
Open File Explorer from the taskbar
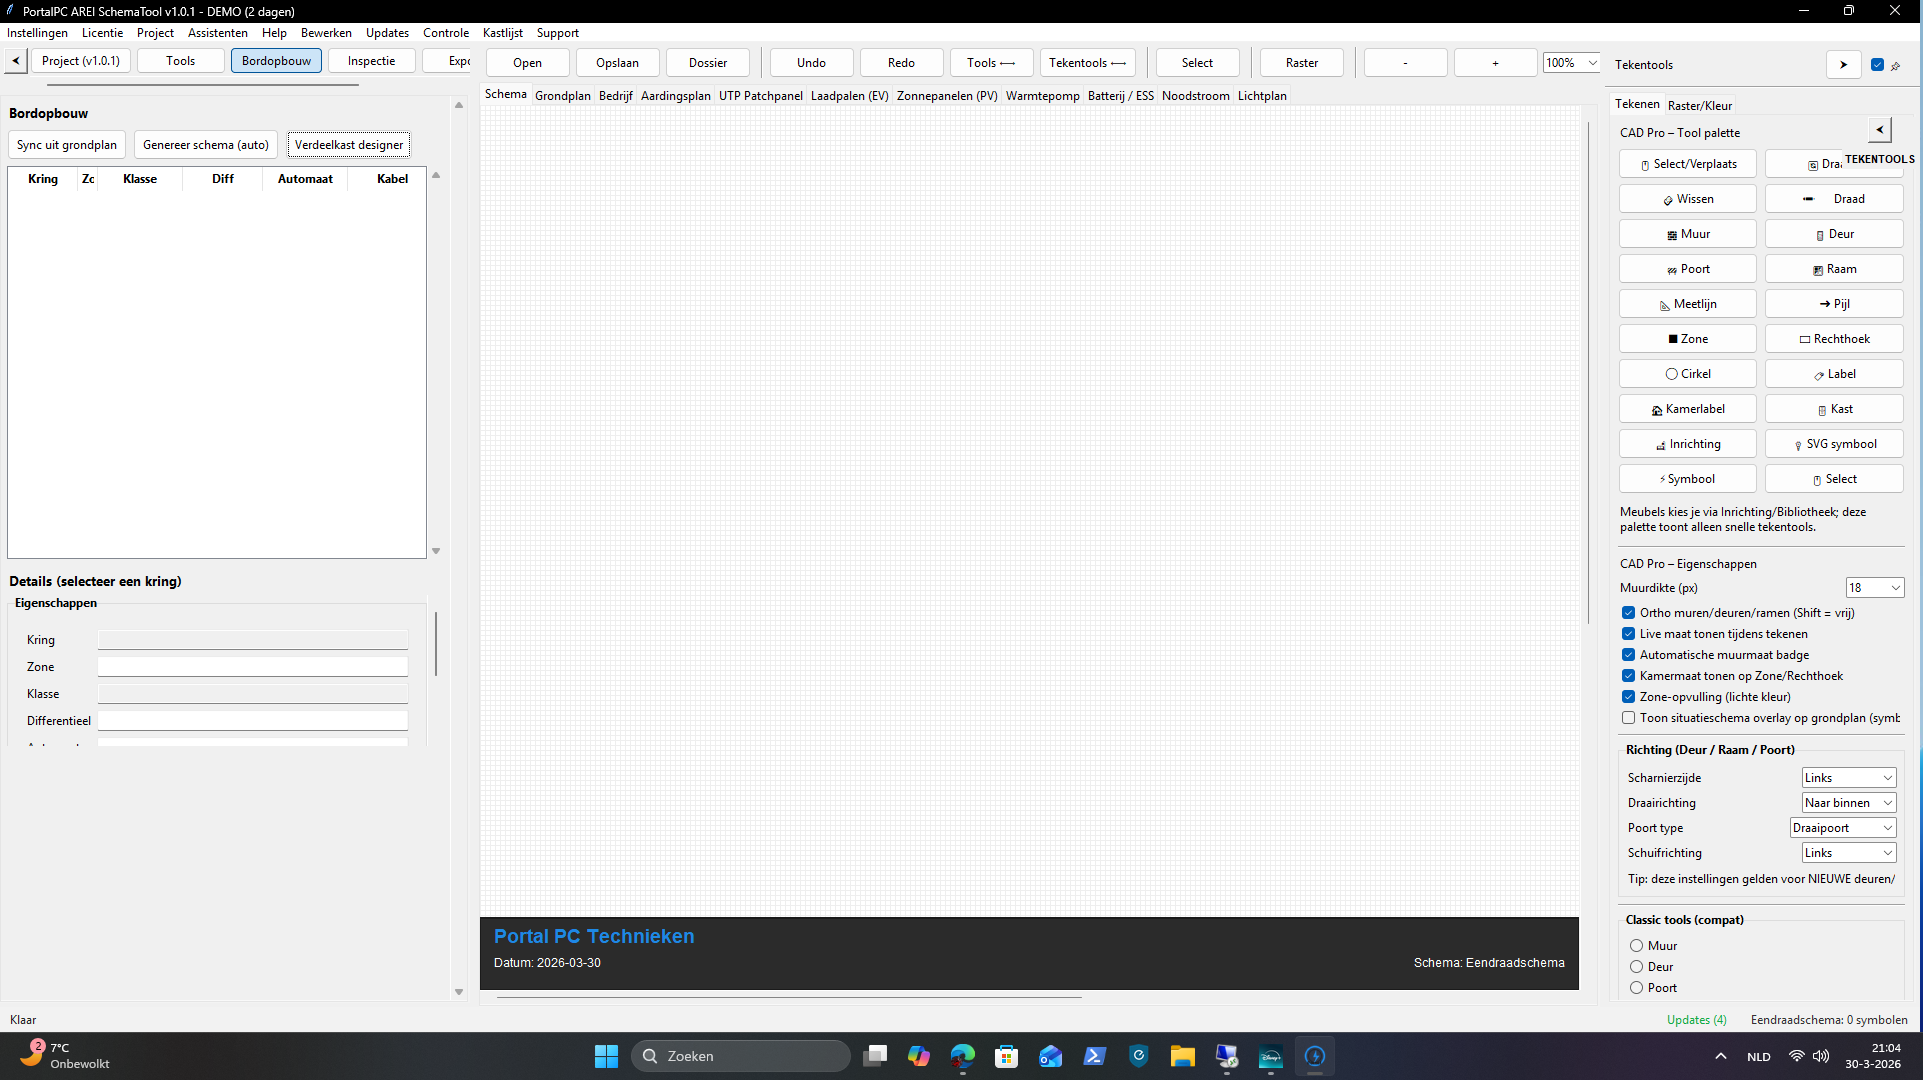click(1182, 1056)
